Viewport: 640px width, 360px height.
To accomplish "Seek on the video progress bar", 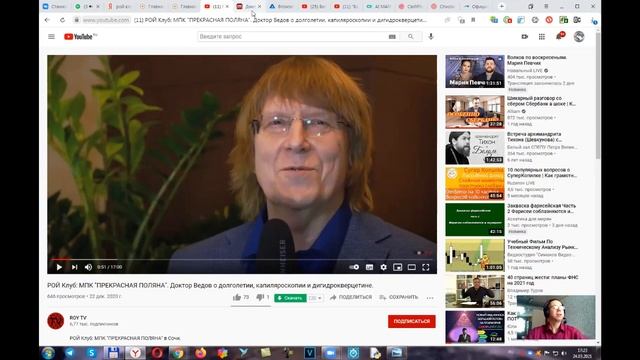I will click(242, 259).
